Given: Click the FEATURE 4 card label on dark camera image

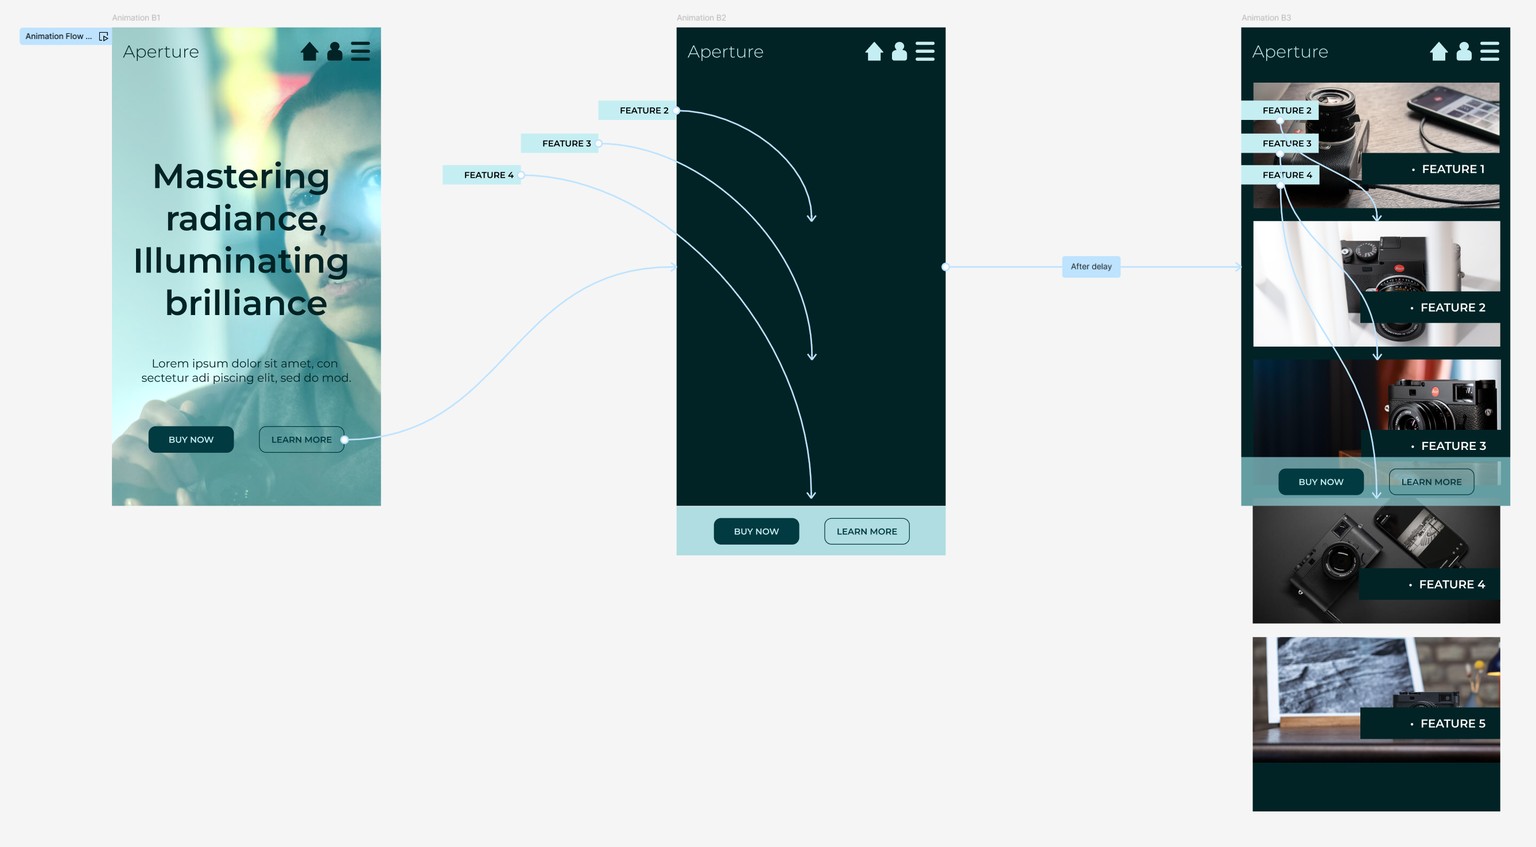Looking at the screenshot, I should tap(1431, 584).
